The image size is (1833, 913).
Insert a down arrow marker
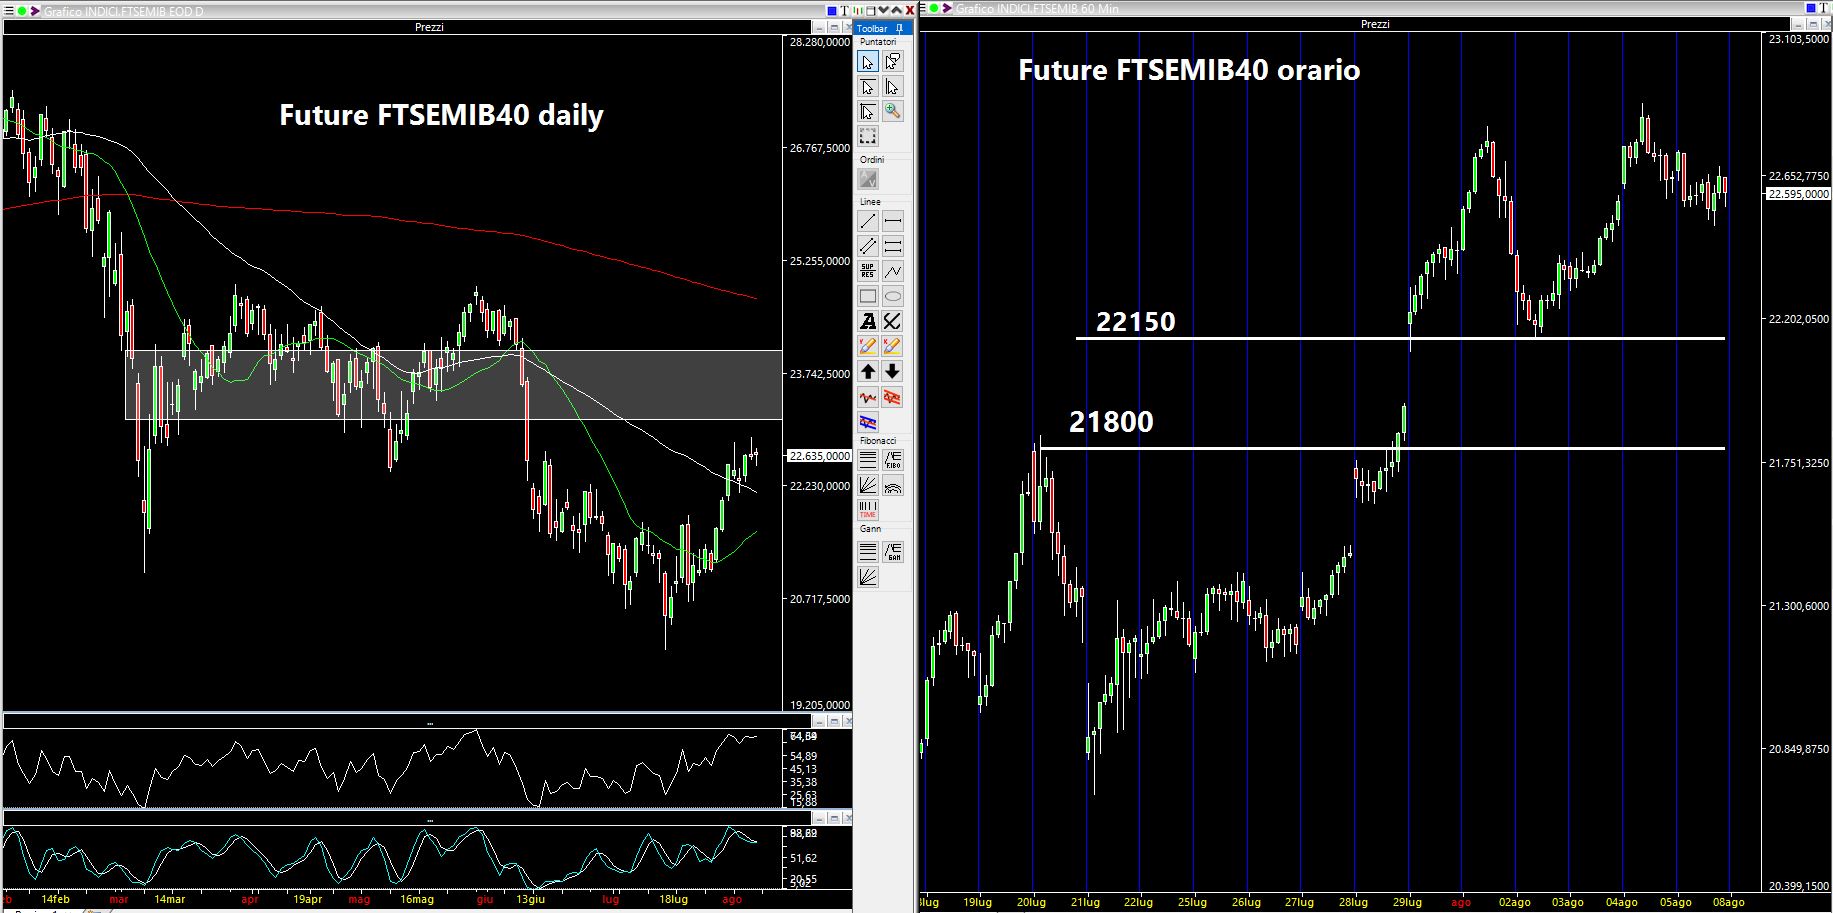pos(893,371)
